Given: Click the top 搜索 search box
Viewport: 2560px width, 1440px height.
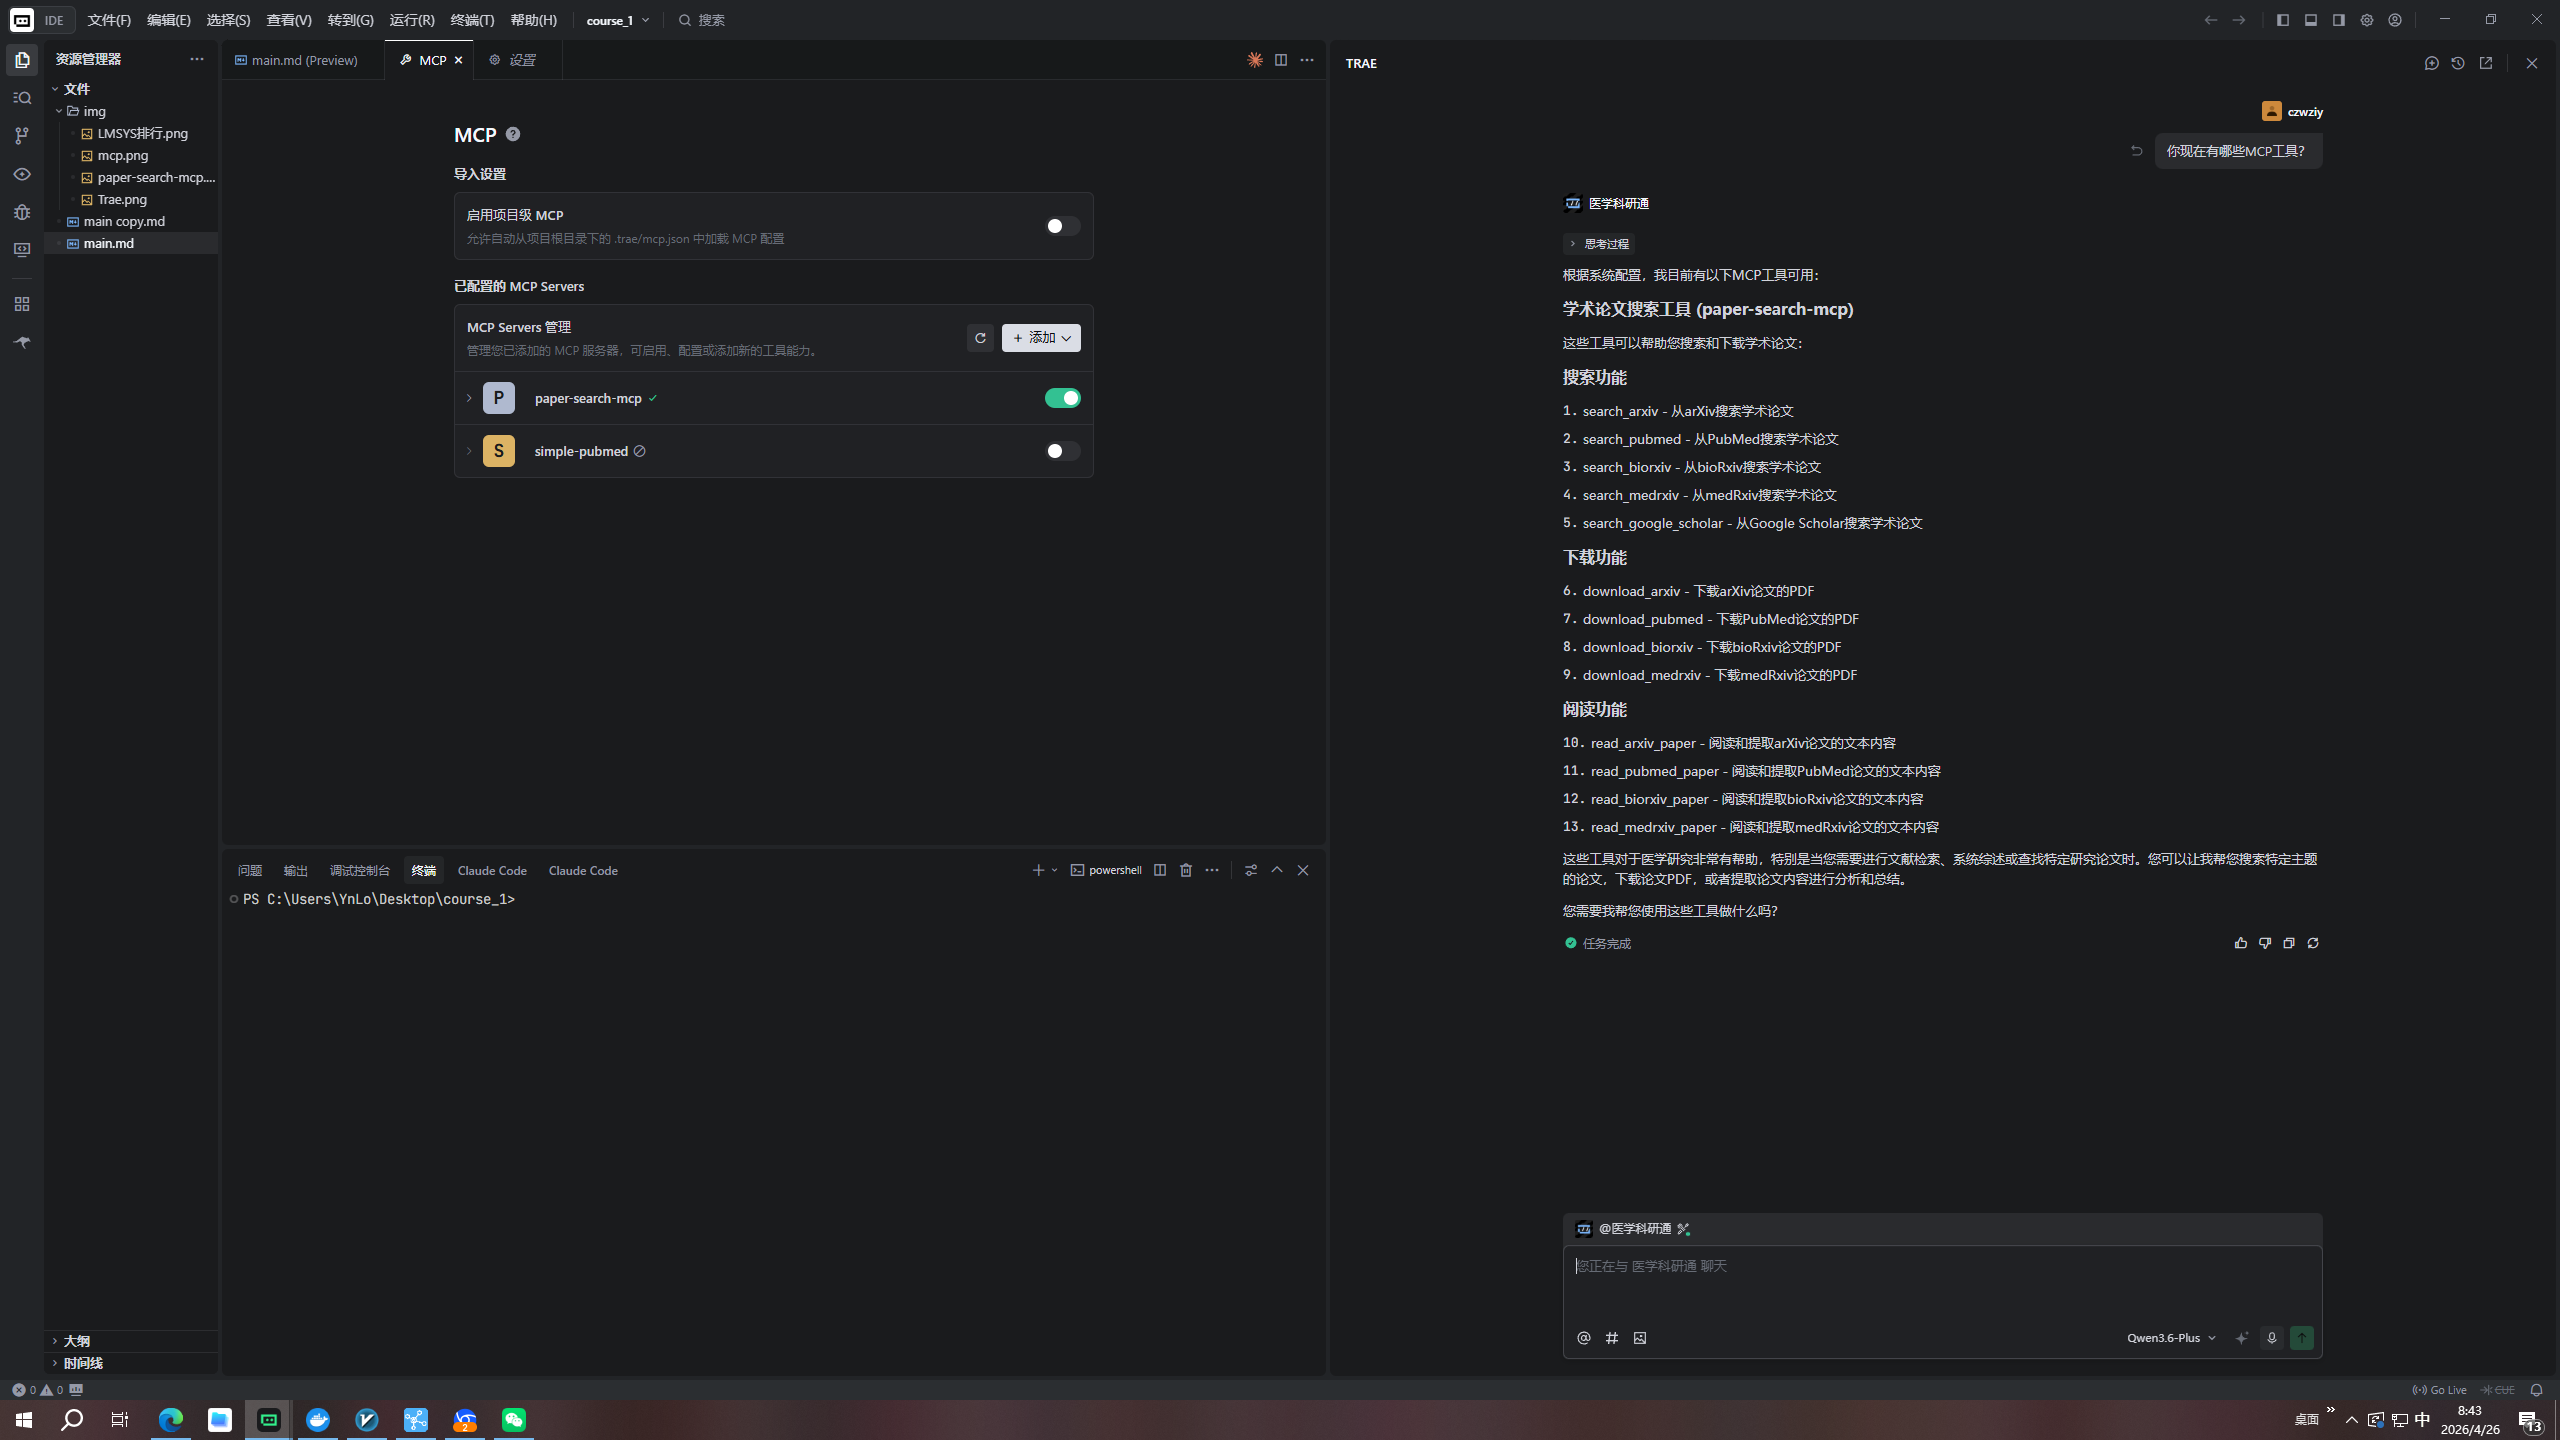Looking at the screenshot, I should tap(702, 20).
